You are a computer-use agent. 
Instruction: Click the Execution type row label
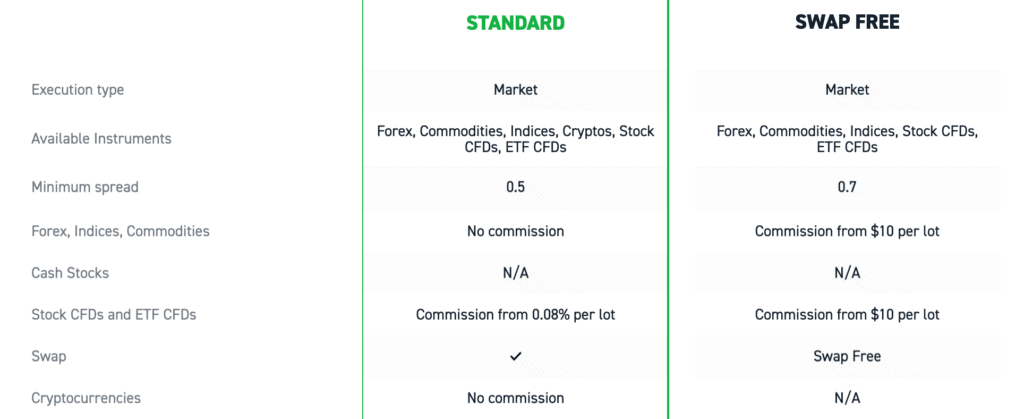point(78,90)
